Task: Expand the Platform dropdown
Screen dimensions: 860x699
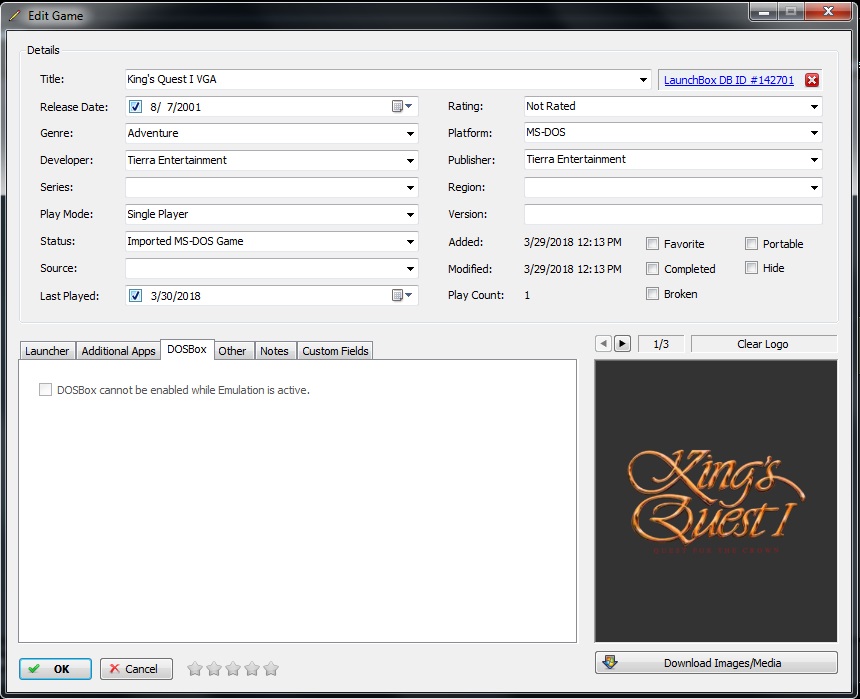Action: coord(814,133)
